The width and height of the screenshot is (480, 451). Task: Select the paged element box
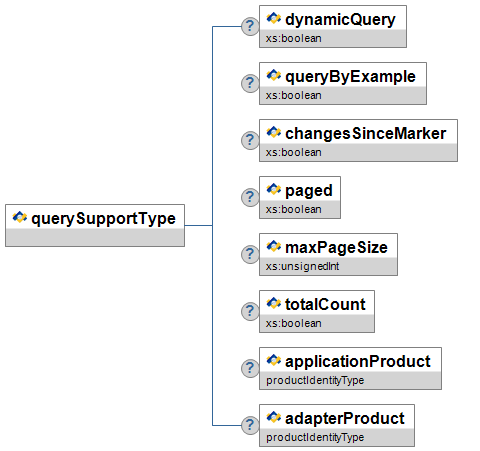[300, 197]
